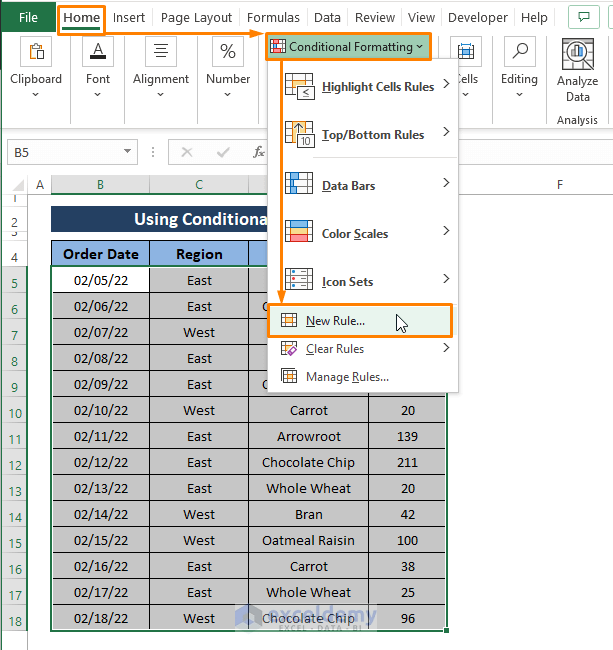Viewport: 613px width, 650px height.
Task: Expand the Name Box dropdown arrow
Action: (127, 152)
